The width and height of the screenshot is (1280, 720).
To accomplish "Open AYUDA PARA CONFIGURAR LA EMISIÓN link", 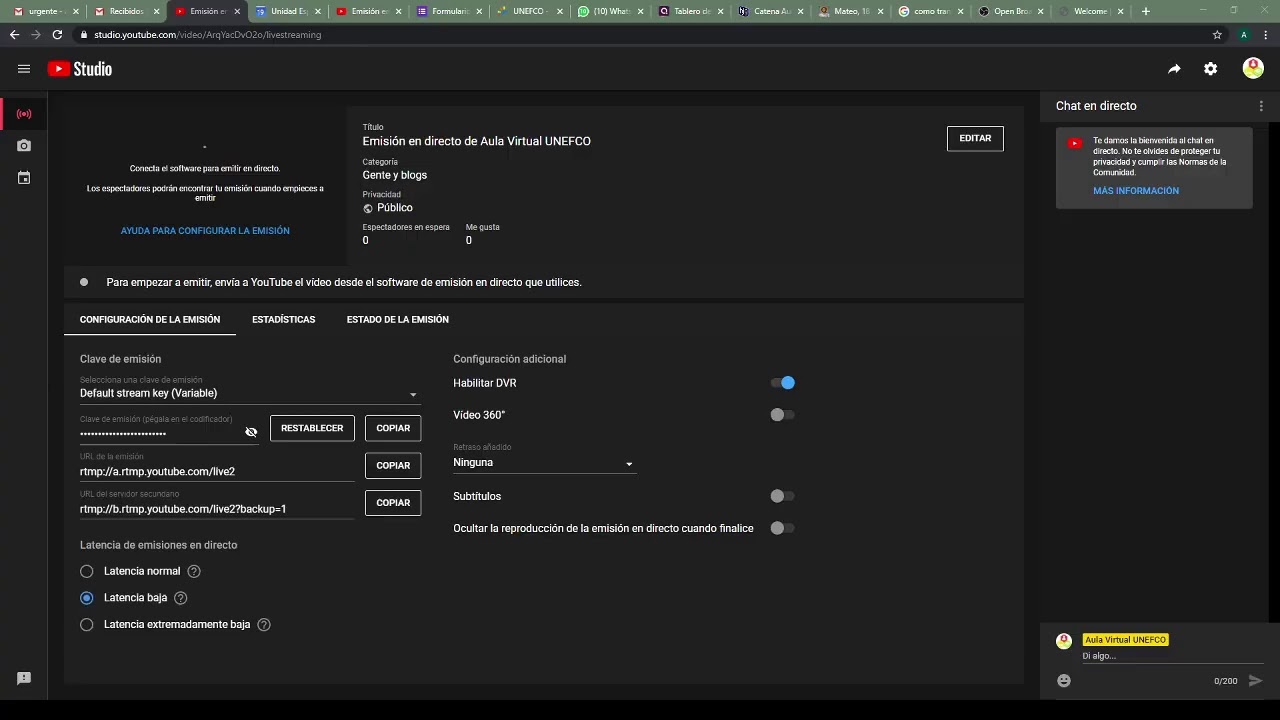I will pos(205,231).
